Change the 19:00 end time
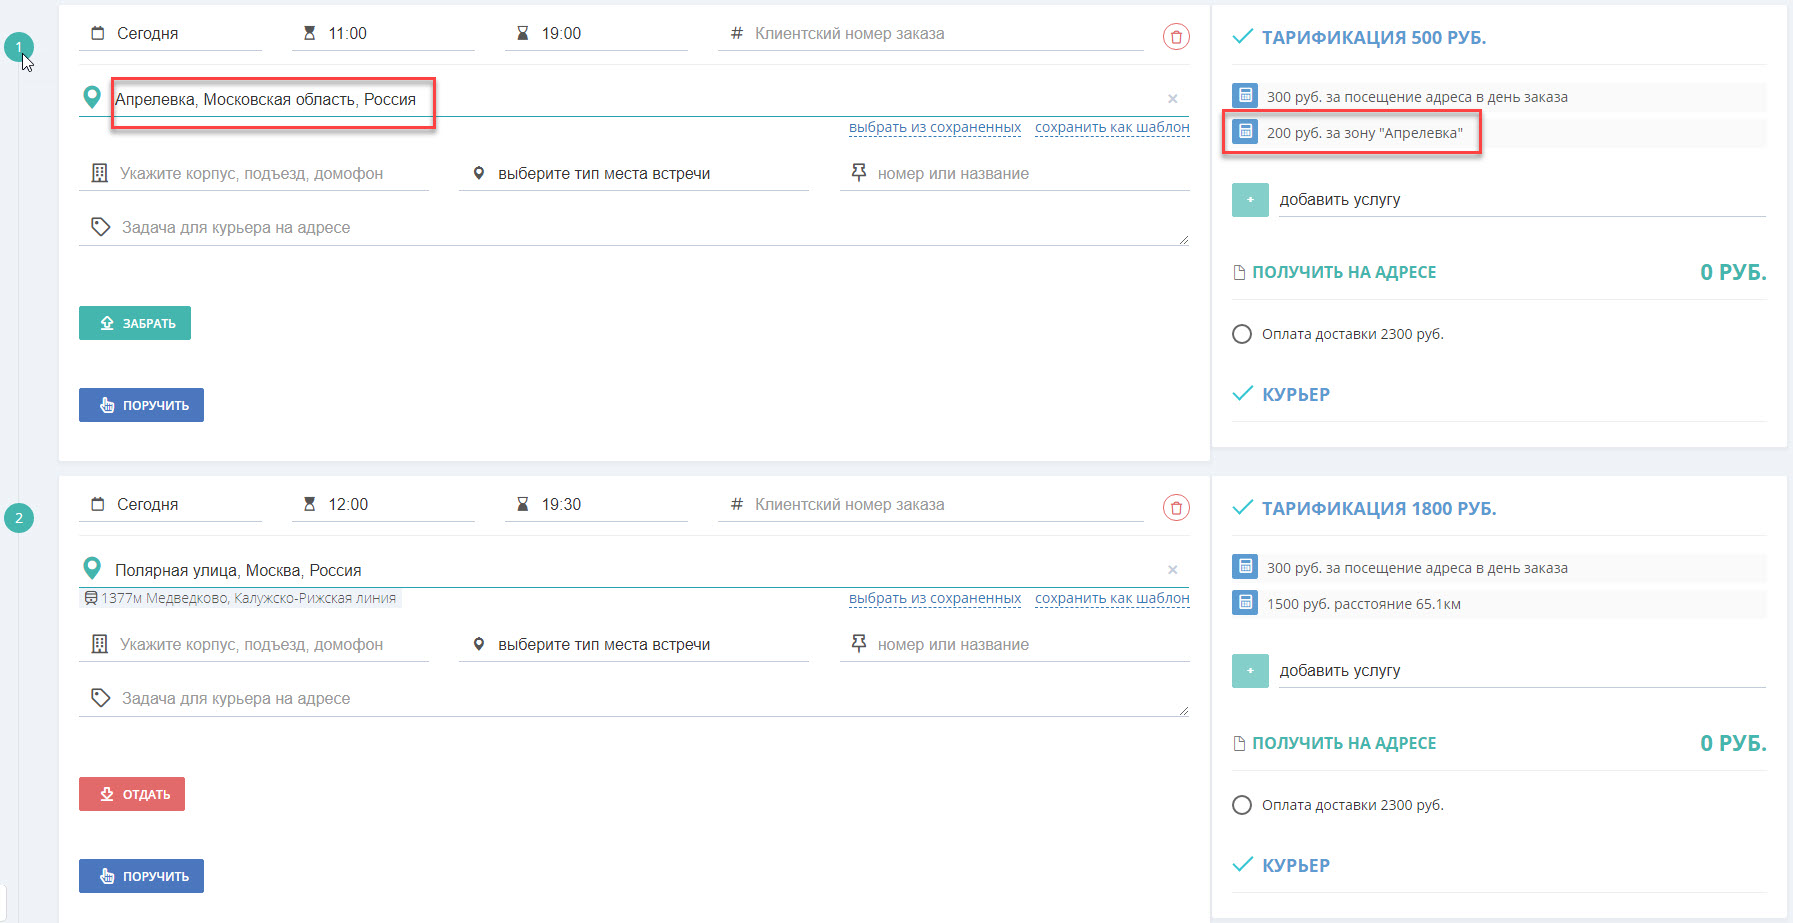Screen dimensions: 1793x923 coord(596,34)
